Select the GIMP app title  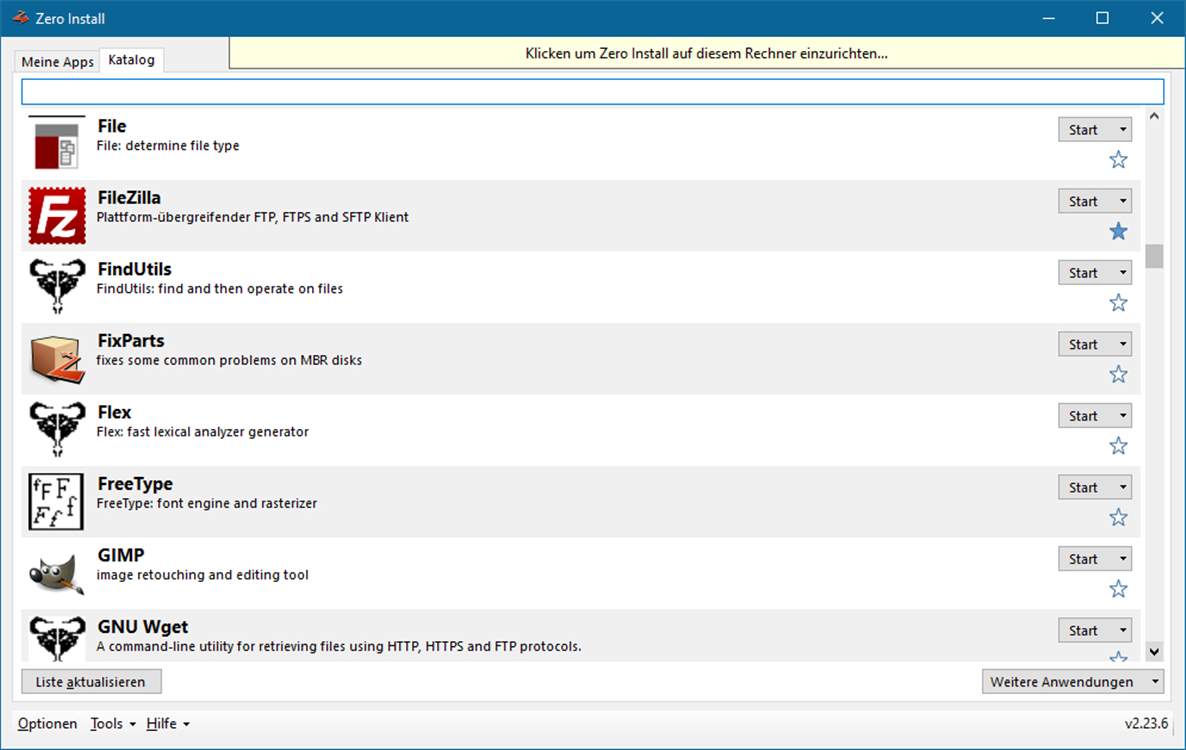(x=121, y=555)
